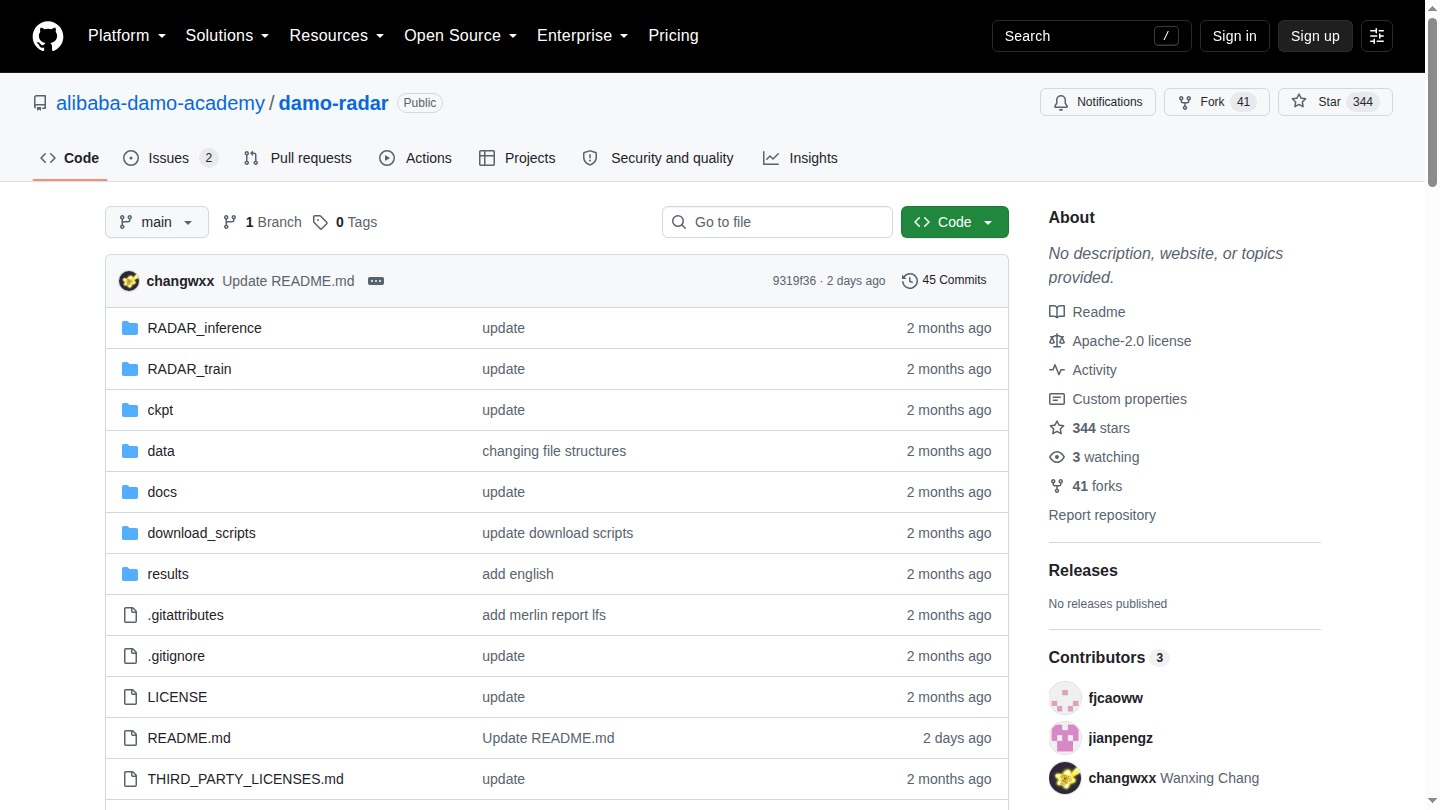
Task: Switch to the Actions tab
Action: (x=415, y=158)
